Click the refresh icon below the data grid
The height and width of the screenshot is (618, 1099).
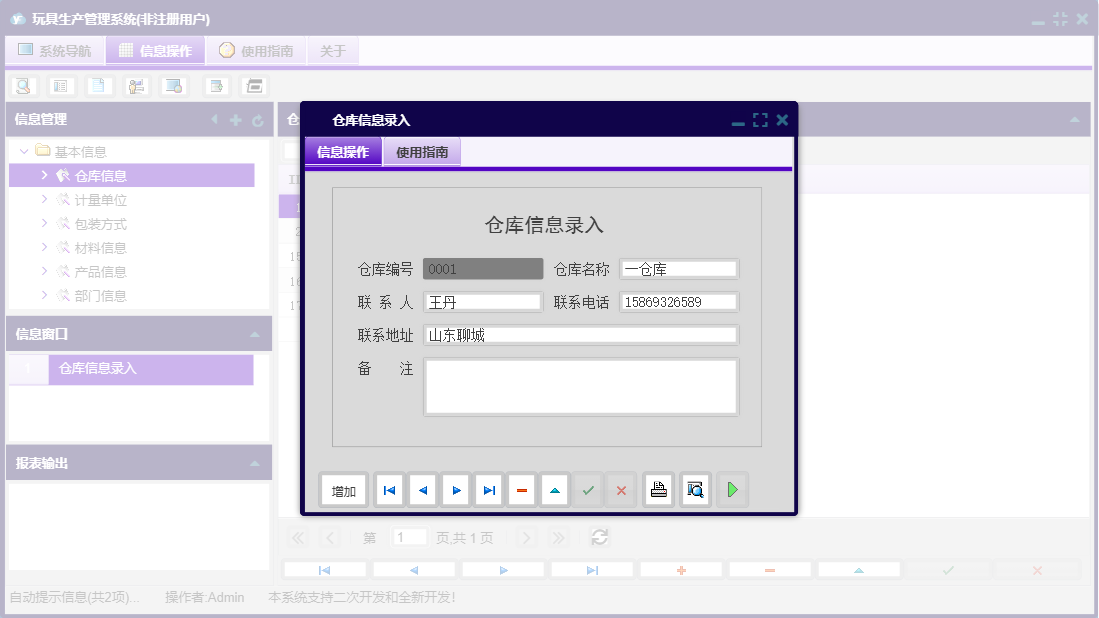coord(599,537)
